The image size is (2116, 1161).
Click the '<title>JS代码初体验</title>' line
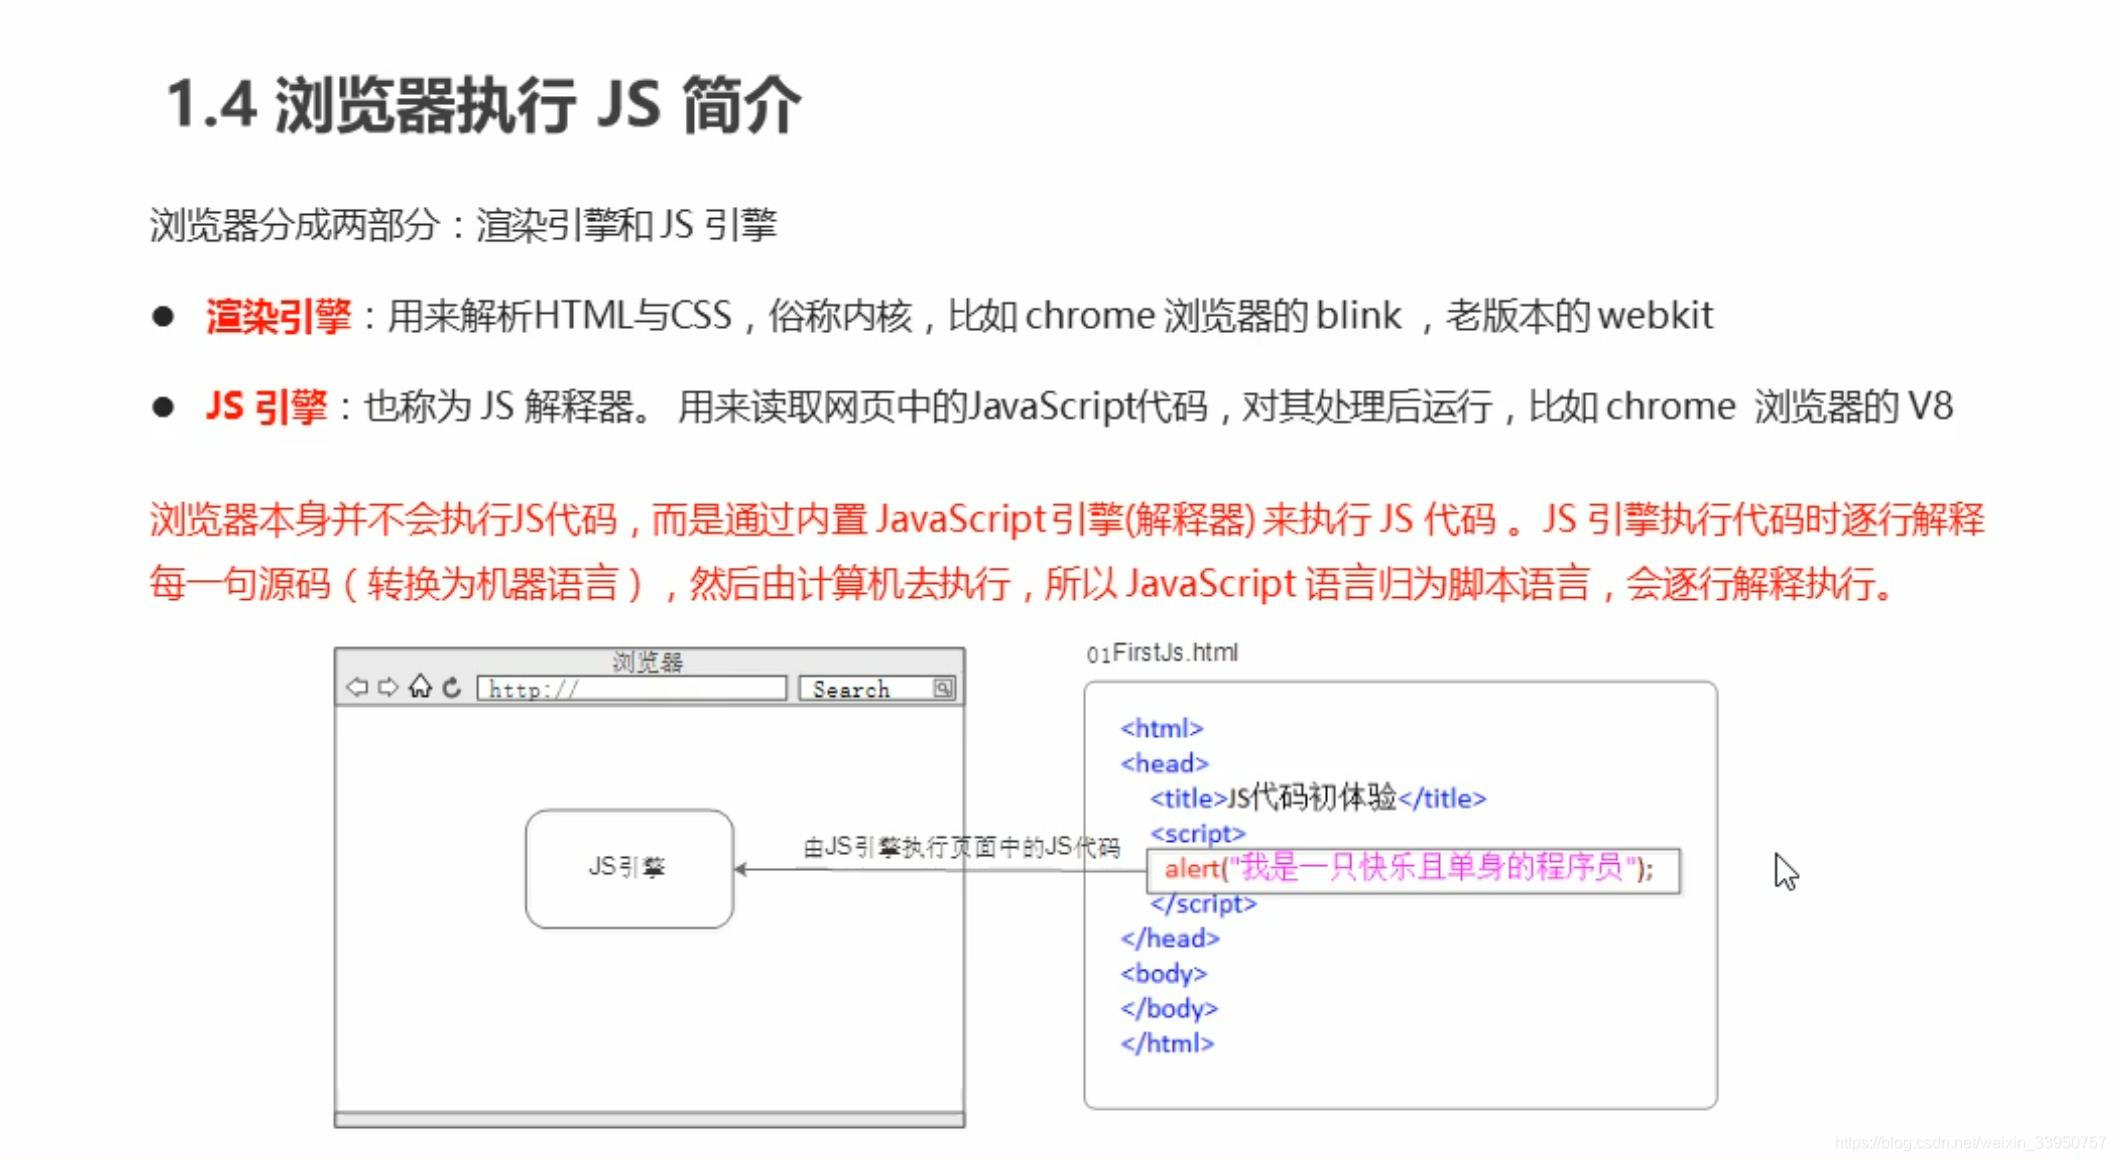1318,798
